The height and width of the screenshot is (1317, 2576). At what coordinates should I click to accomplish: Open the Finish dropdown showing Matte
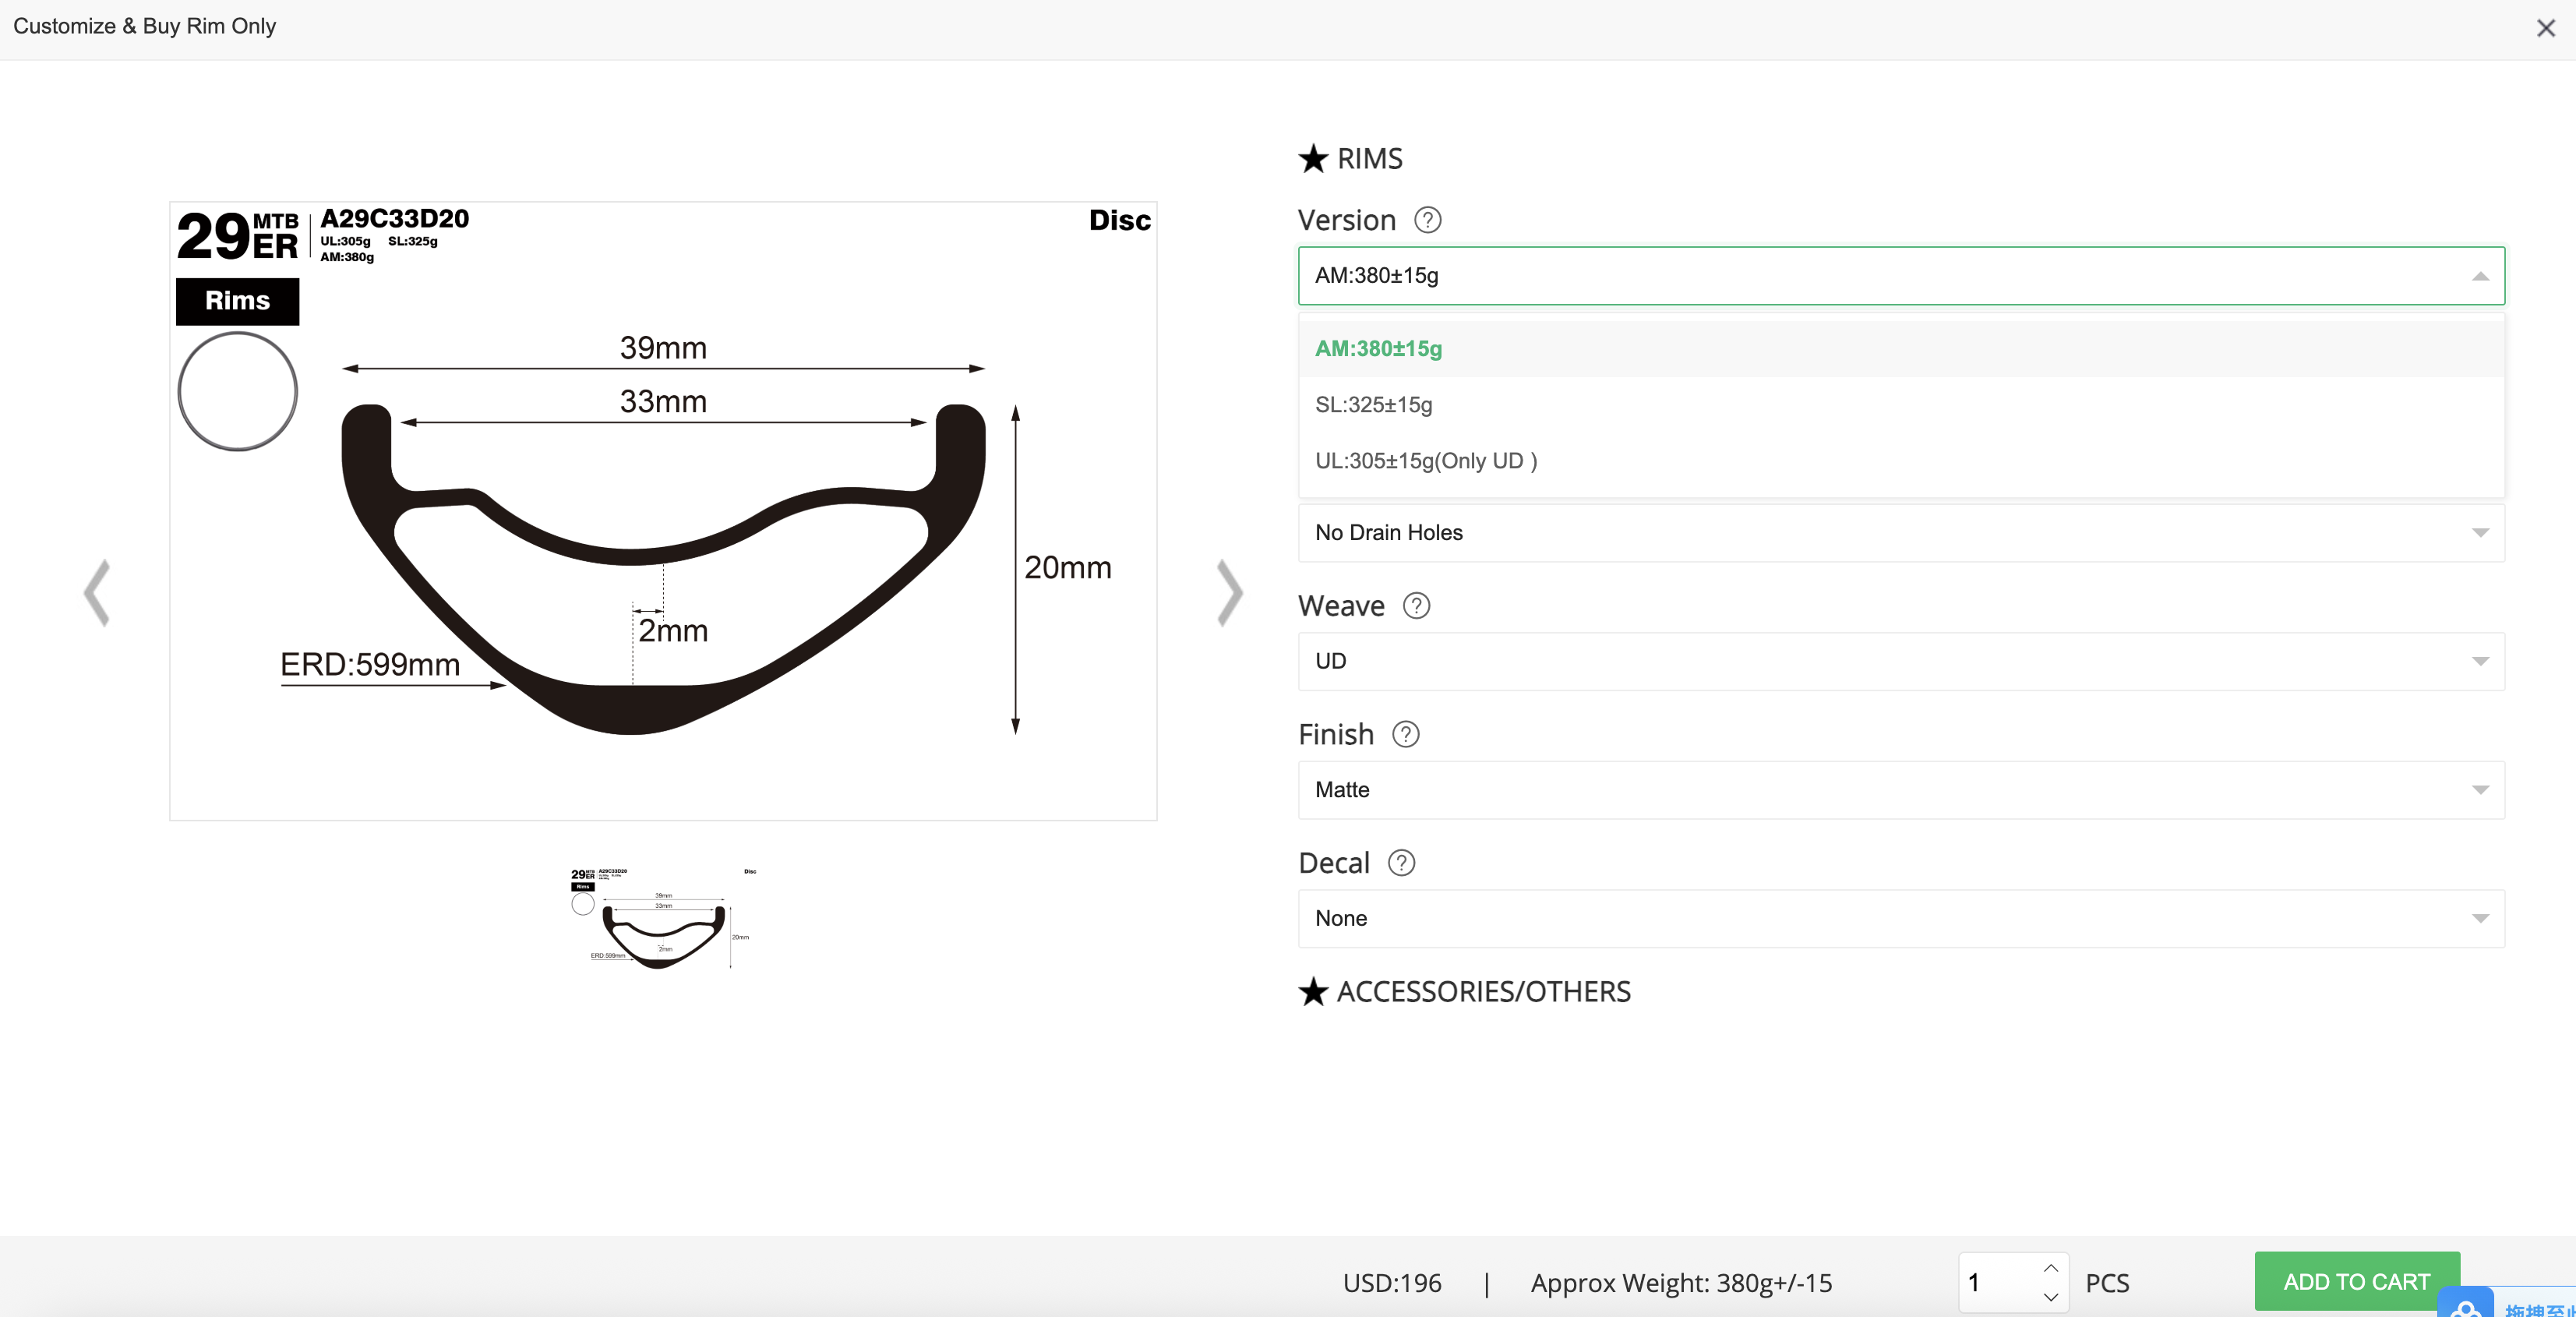pyautogui.click(x=1900, y=790)
